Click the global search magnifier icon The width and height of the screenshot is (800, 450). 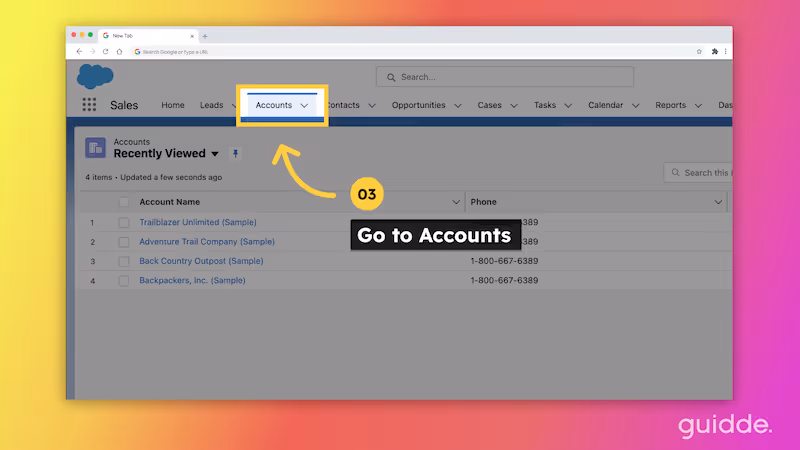click(x=391, y=77)
